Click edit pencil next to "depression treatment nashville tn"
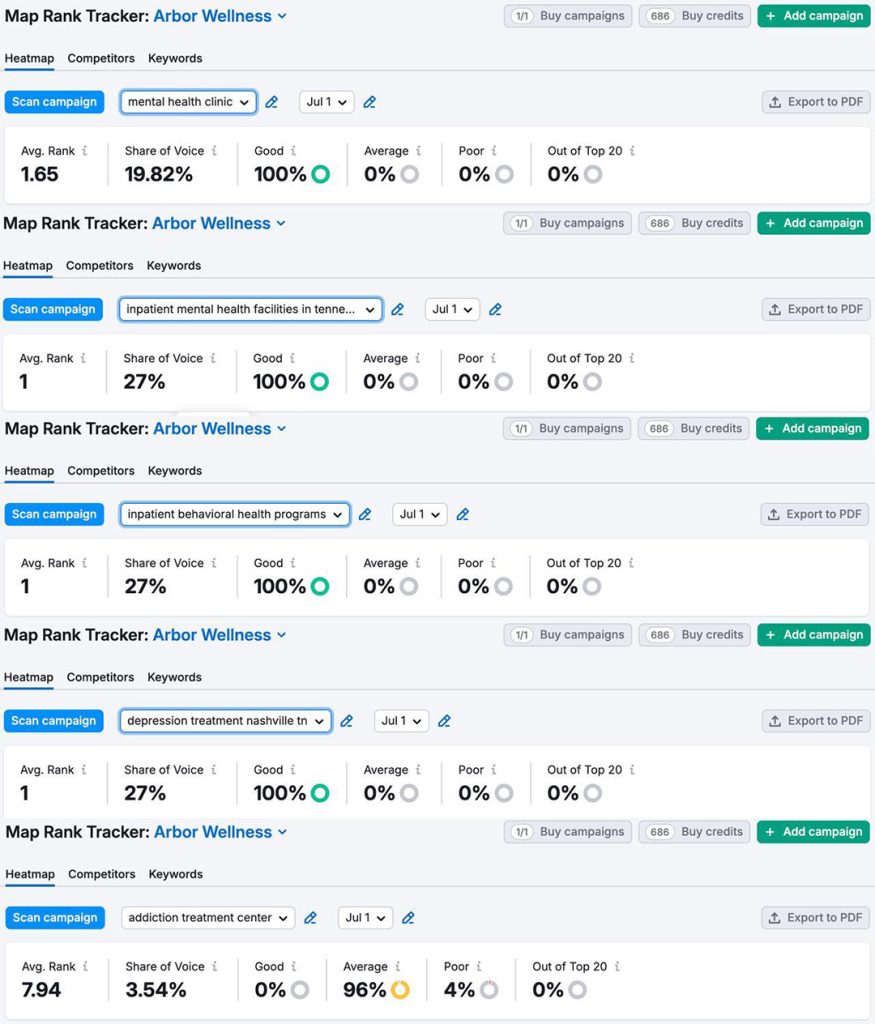The width and height of the screenshot is (875, 1024). click(x=347, y=721)
